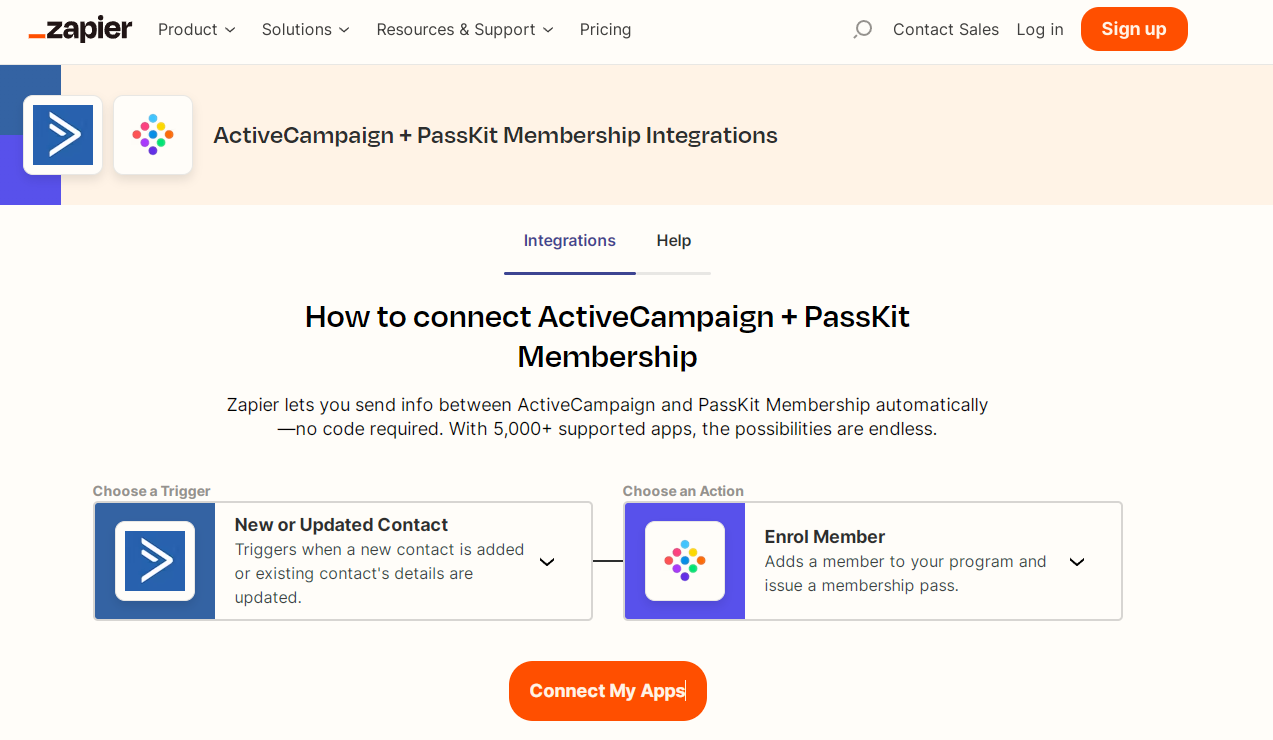Expand the Product menu

pos(197,30)
